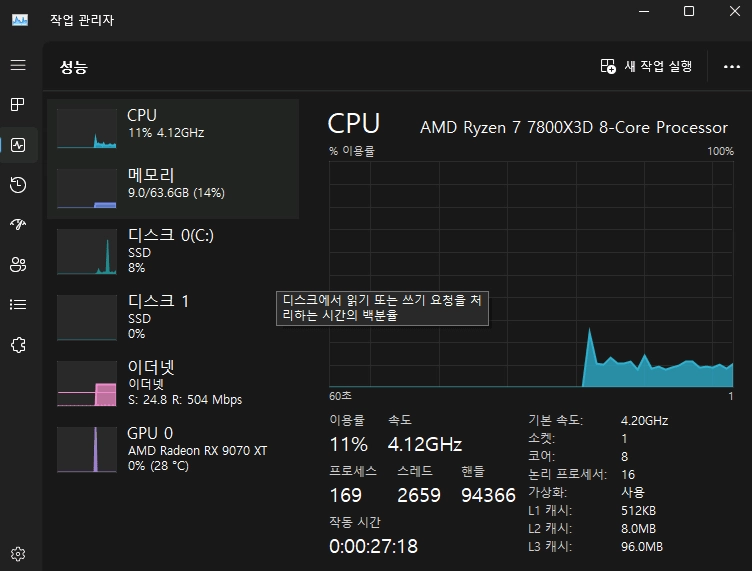
Task: Click the main CPU utilization graph
Action: point(531,274)
